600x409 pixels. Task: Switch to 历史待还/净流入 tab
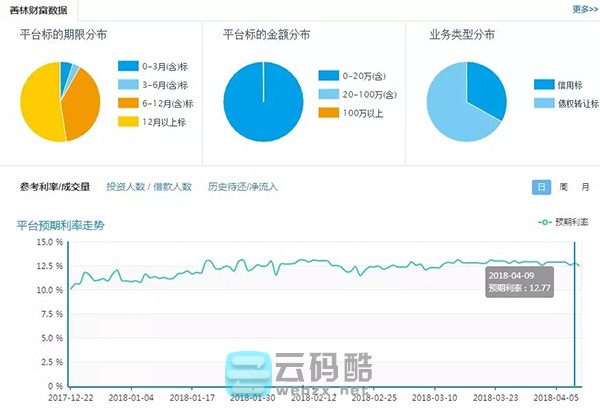242,187
